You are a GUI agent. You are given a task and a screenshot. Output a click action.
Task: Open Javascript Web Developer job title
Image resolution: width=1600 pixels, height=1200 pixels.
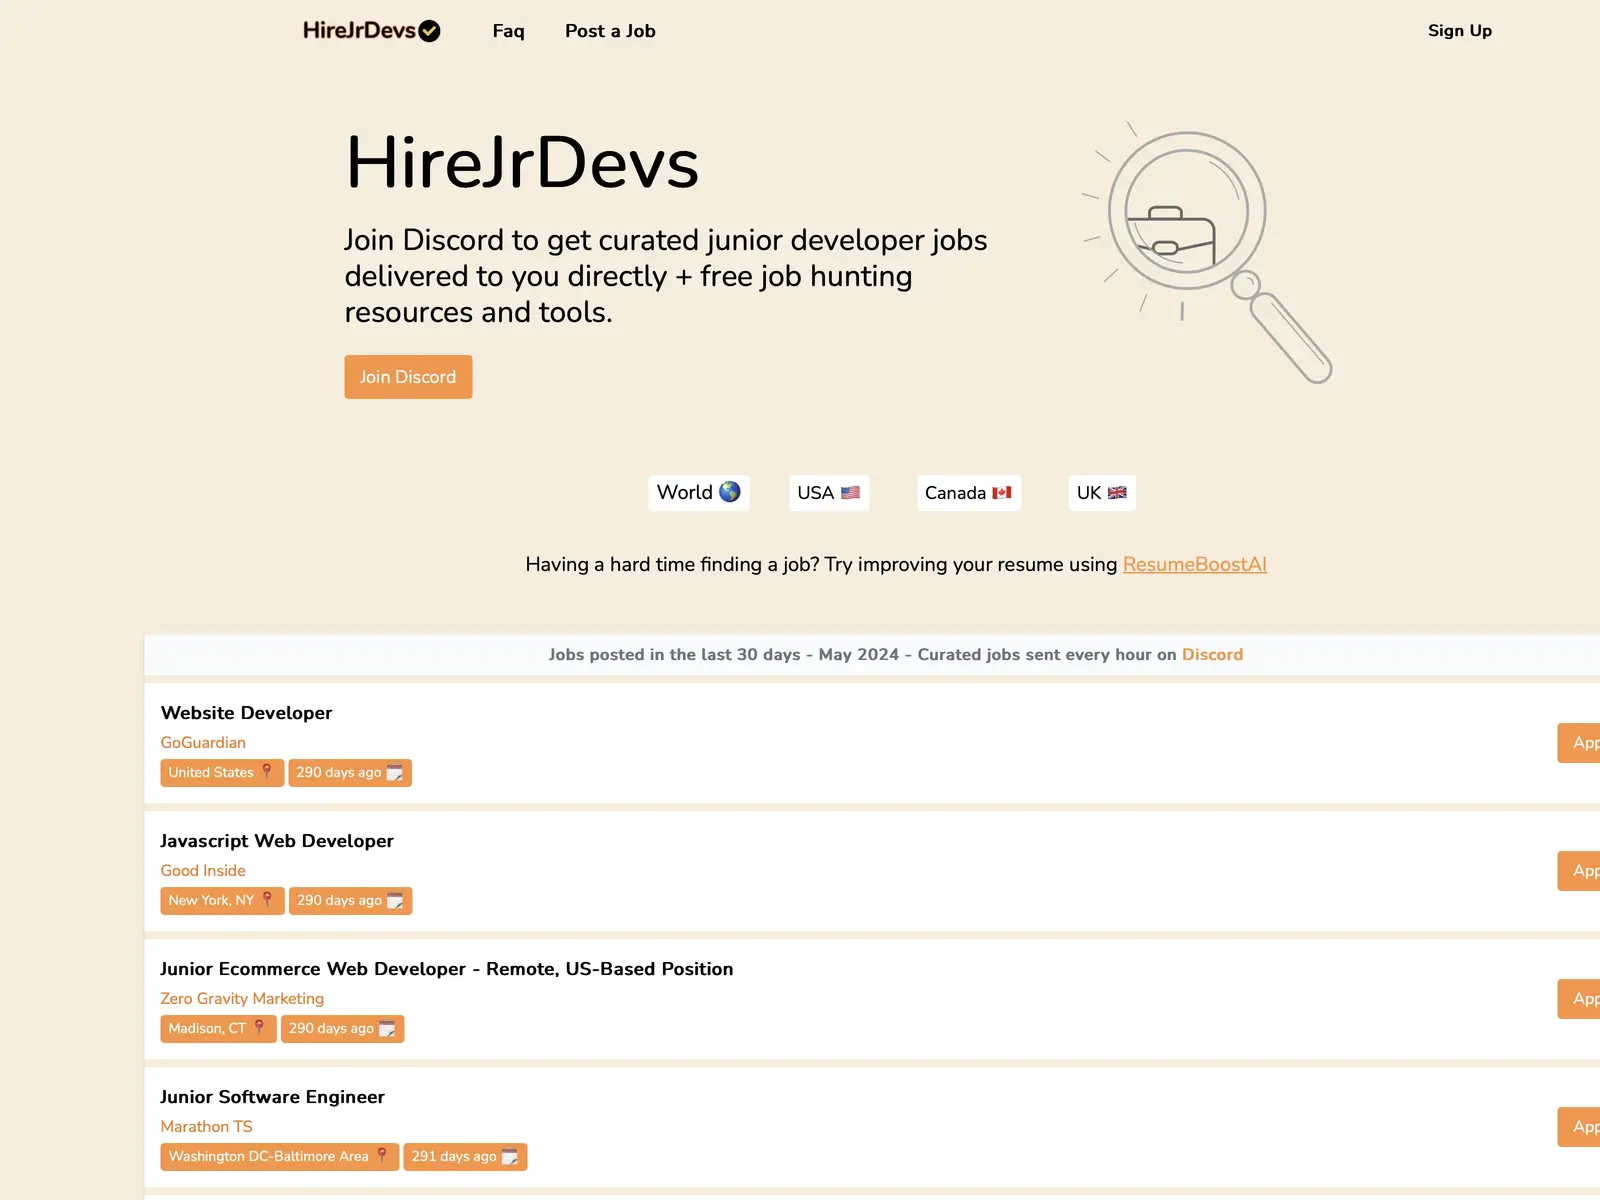(x=277, y=841)
